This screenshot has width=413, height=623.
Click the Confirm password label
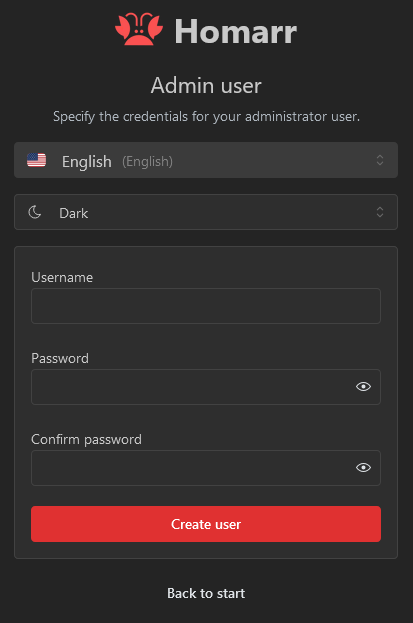pos(86,439)
